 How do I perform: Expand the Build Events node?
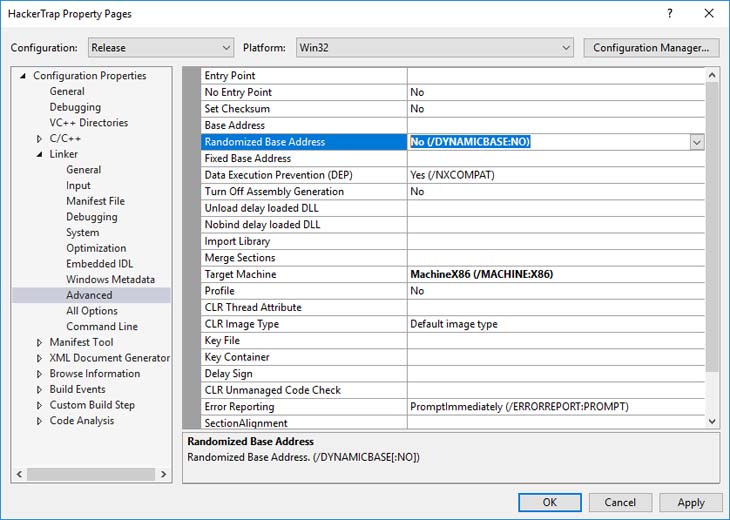click(40, 389)
